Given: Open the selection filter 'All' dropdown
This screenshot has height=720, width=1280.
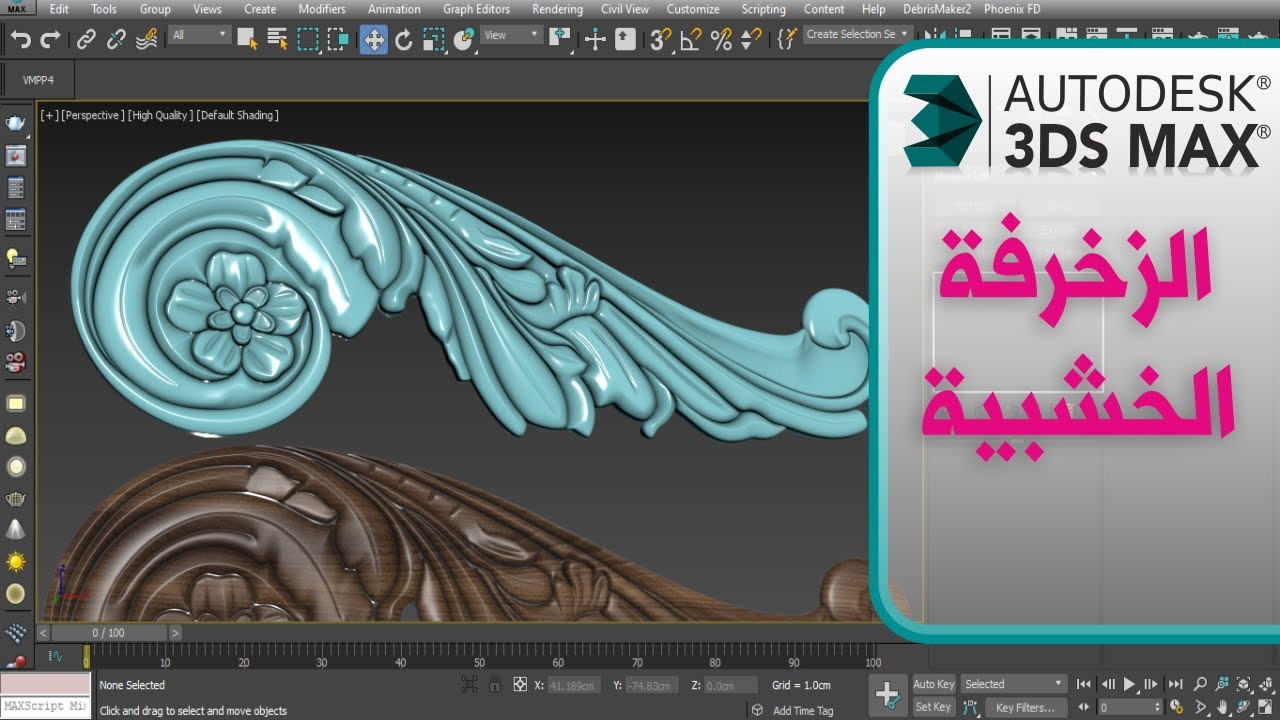Looking at the screenshot, I should [200, 35].
